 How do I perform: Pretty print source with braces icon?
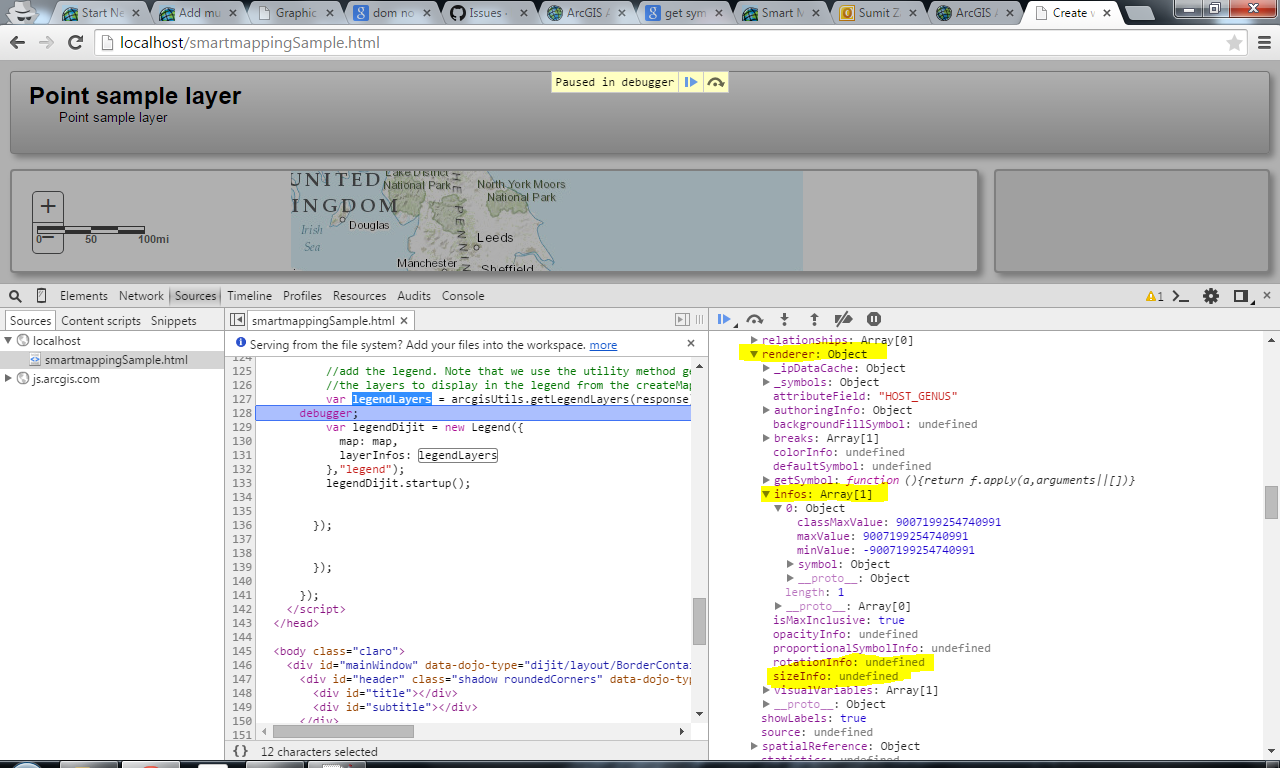tap(240, 750)
